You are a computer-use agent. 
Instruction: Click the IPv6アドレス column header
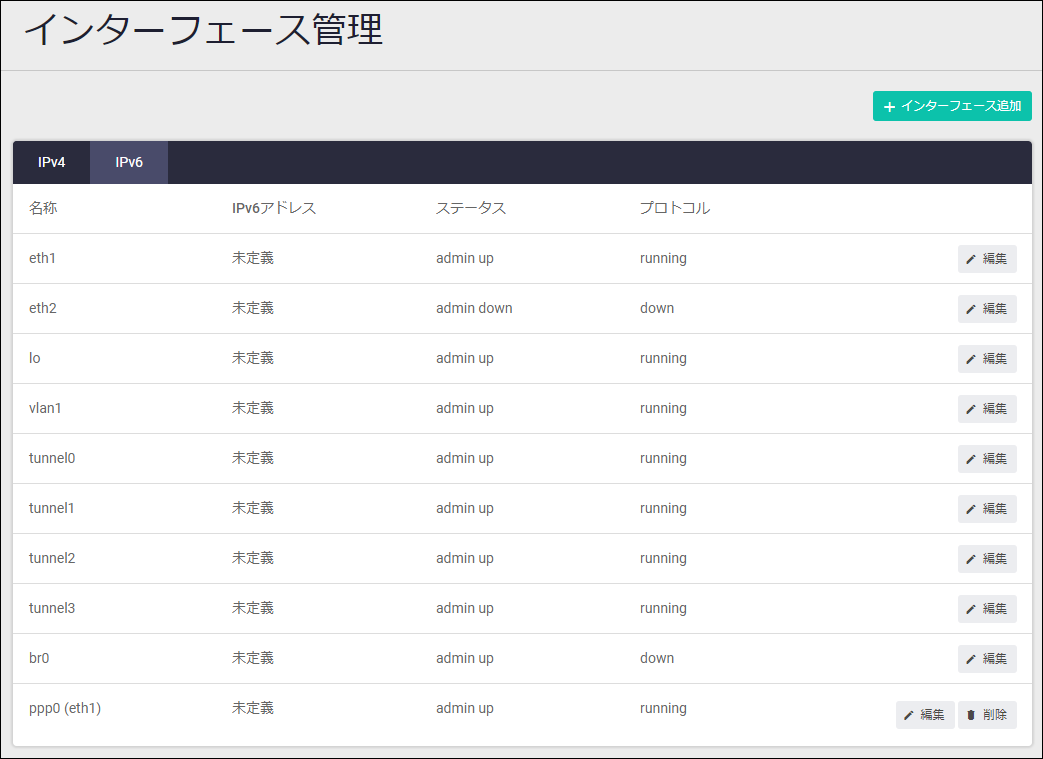274,208
